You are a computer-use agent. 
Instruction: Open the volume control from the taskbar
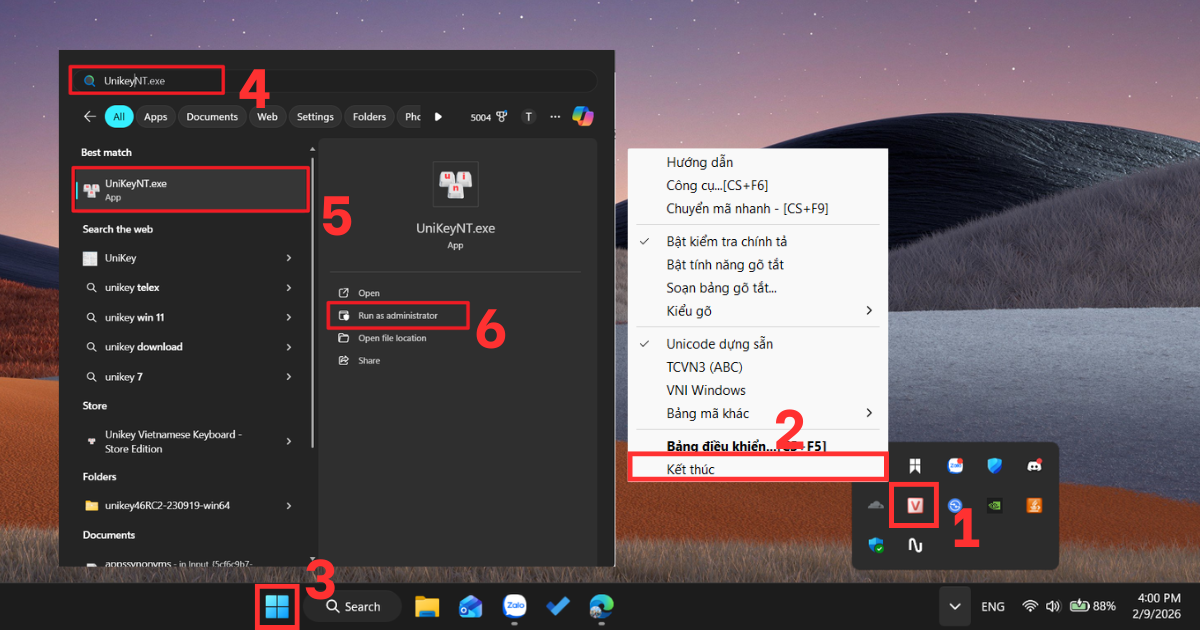click(1053, 606)
